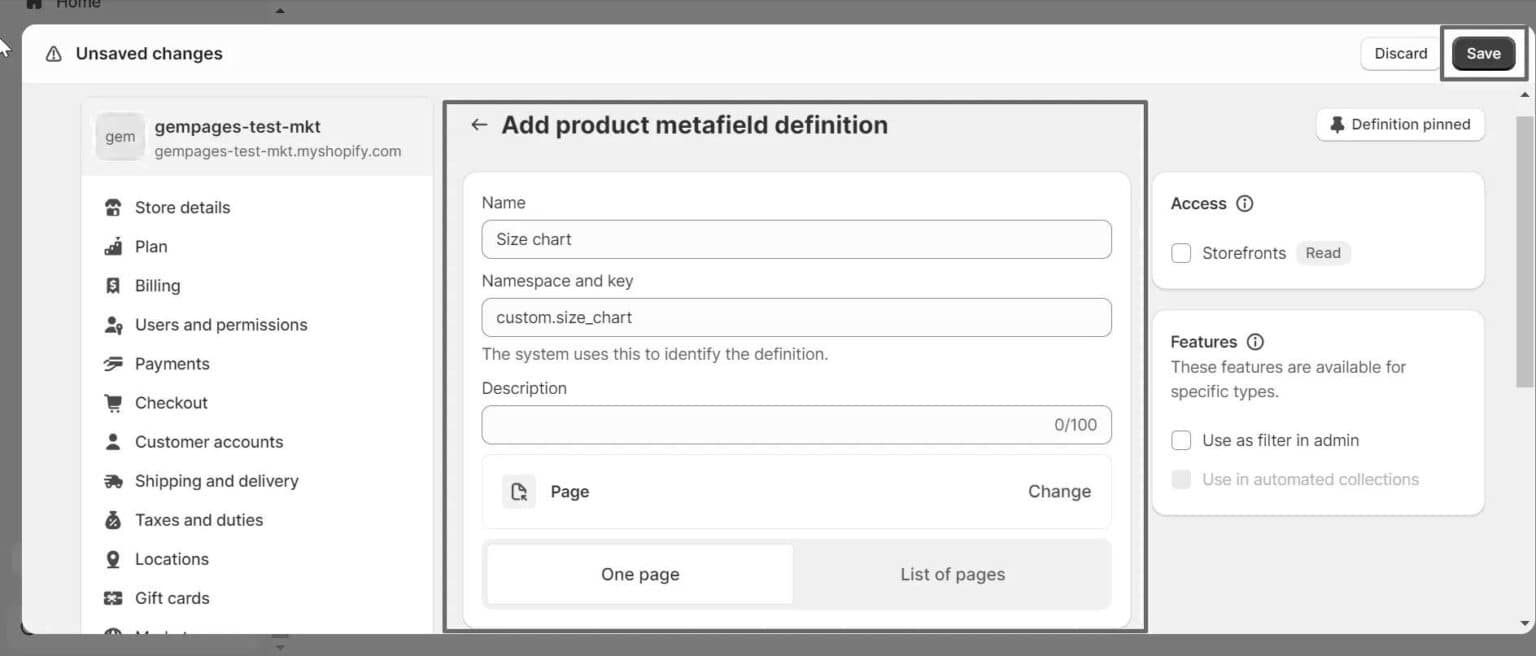This screenshot has height=656, width=1536.
Task: Click the Shipping and delivery truck icon
Action: (113, 481)
